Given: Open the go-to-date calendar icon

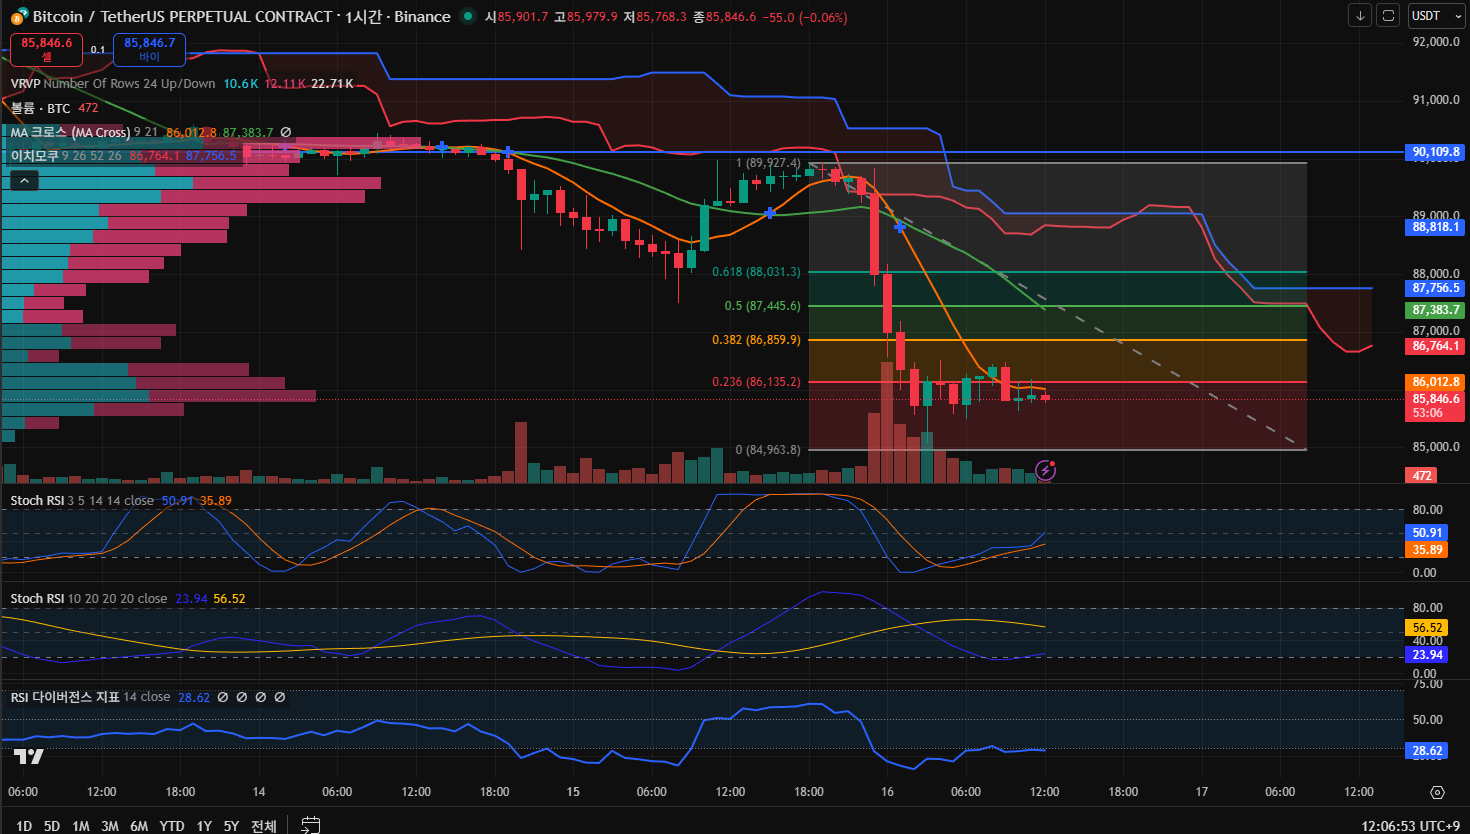Looking at the screenshot, I should click(x=311, y=825).
